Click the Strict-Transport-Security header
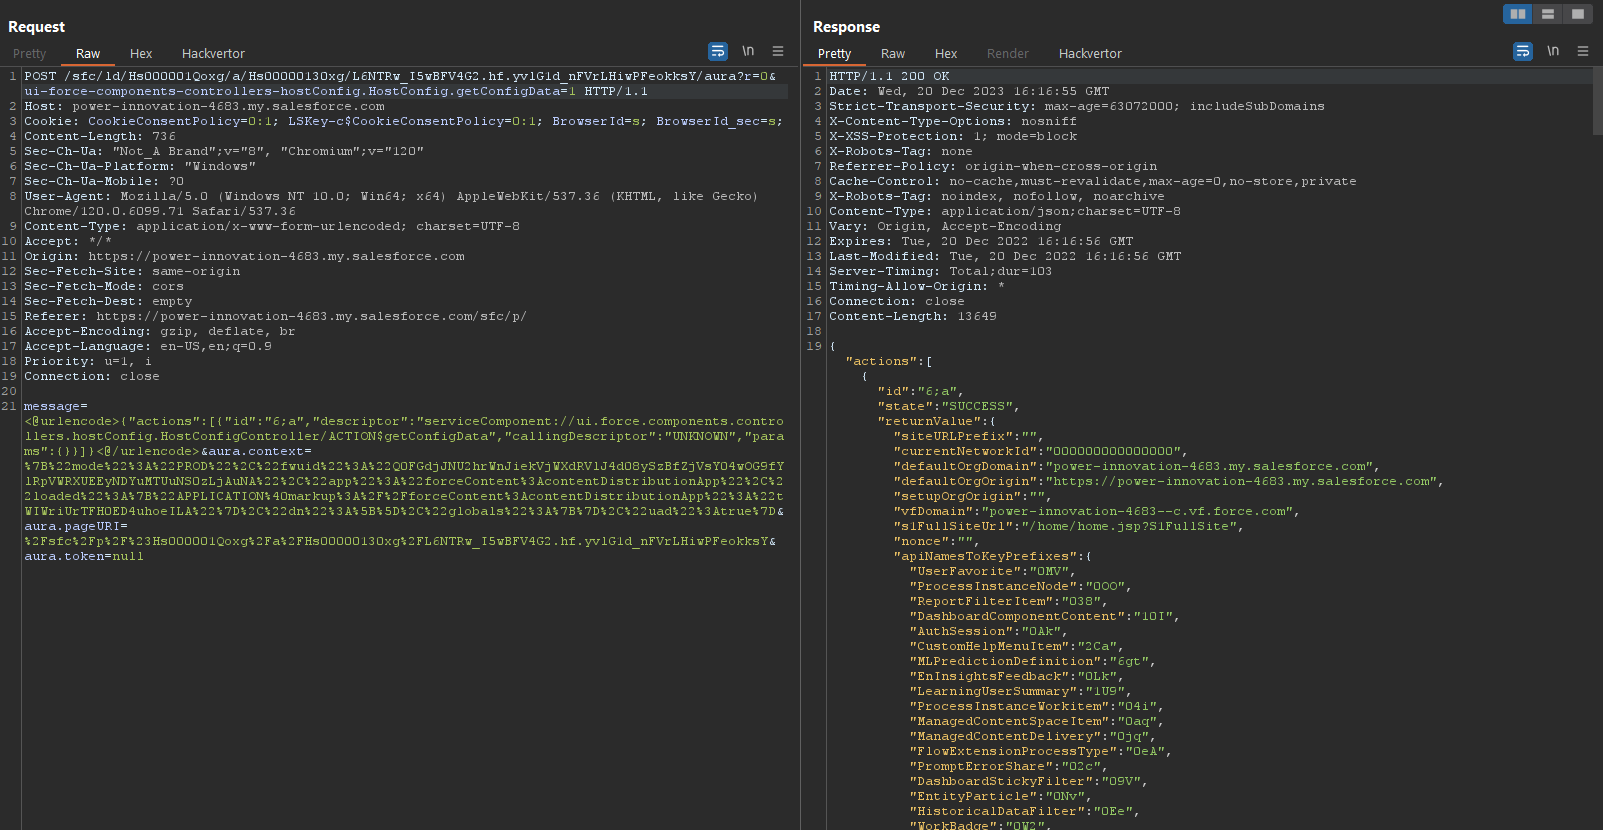Image resolution: width=1603 pixels, height=830 pixels. (x=1077, y=106)
